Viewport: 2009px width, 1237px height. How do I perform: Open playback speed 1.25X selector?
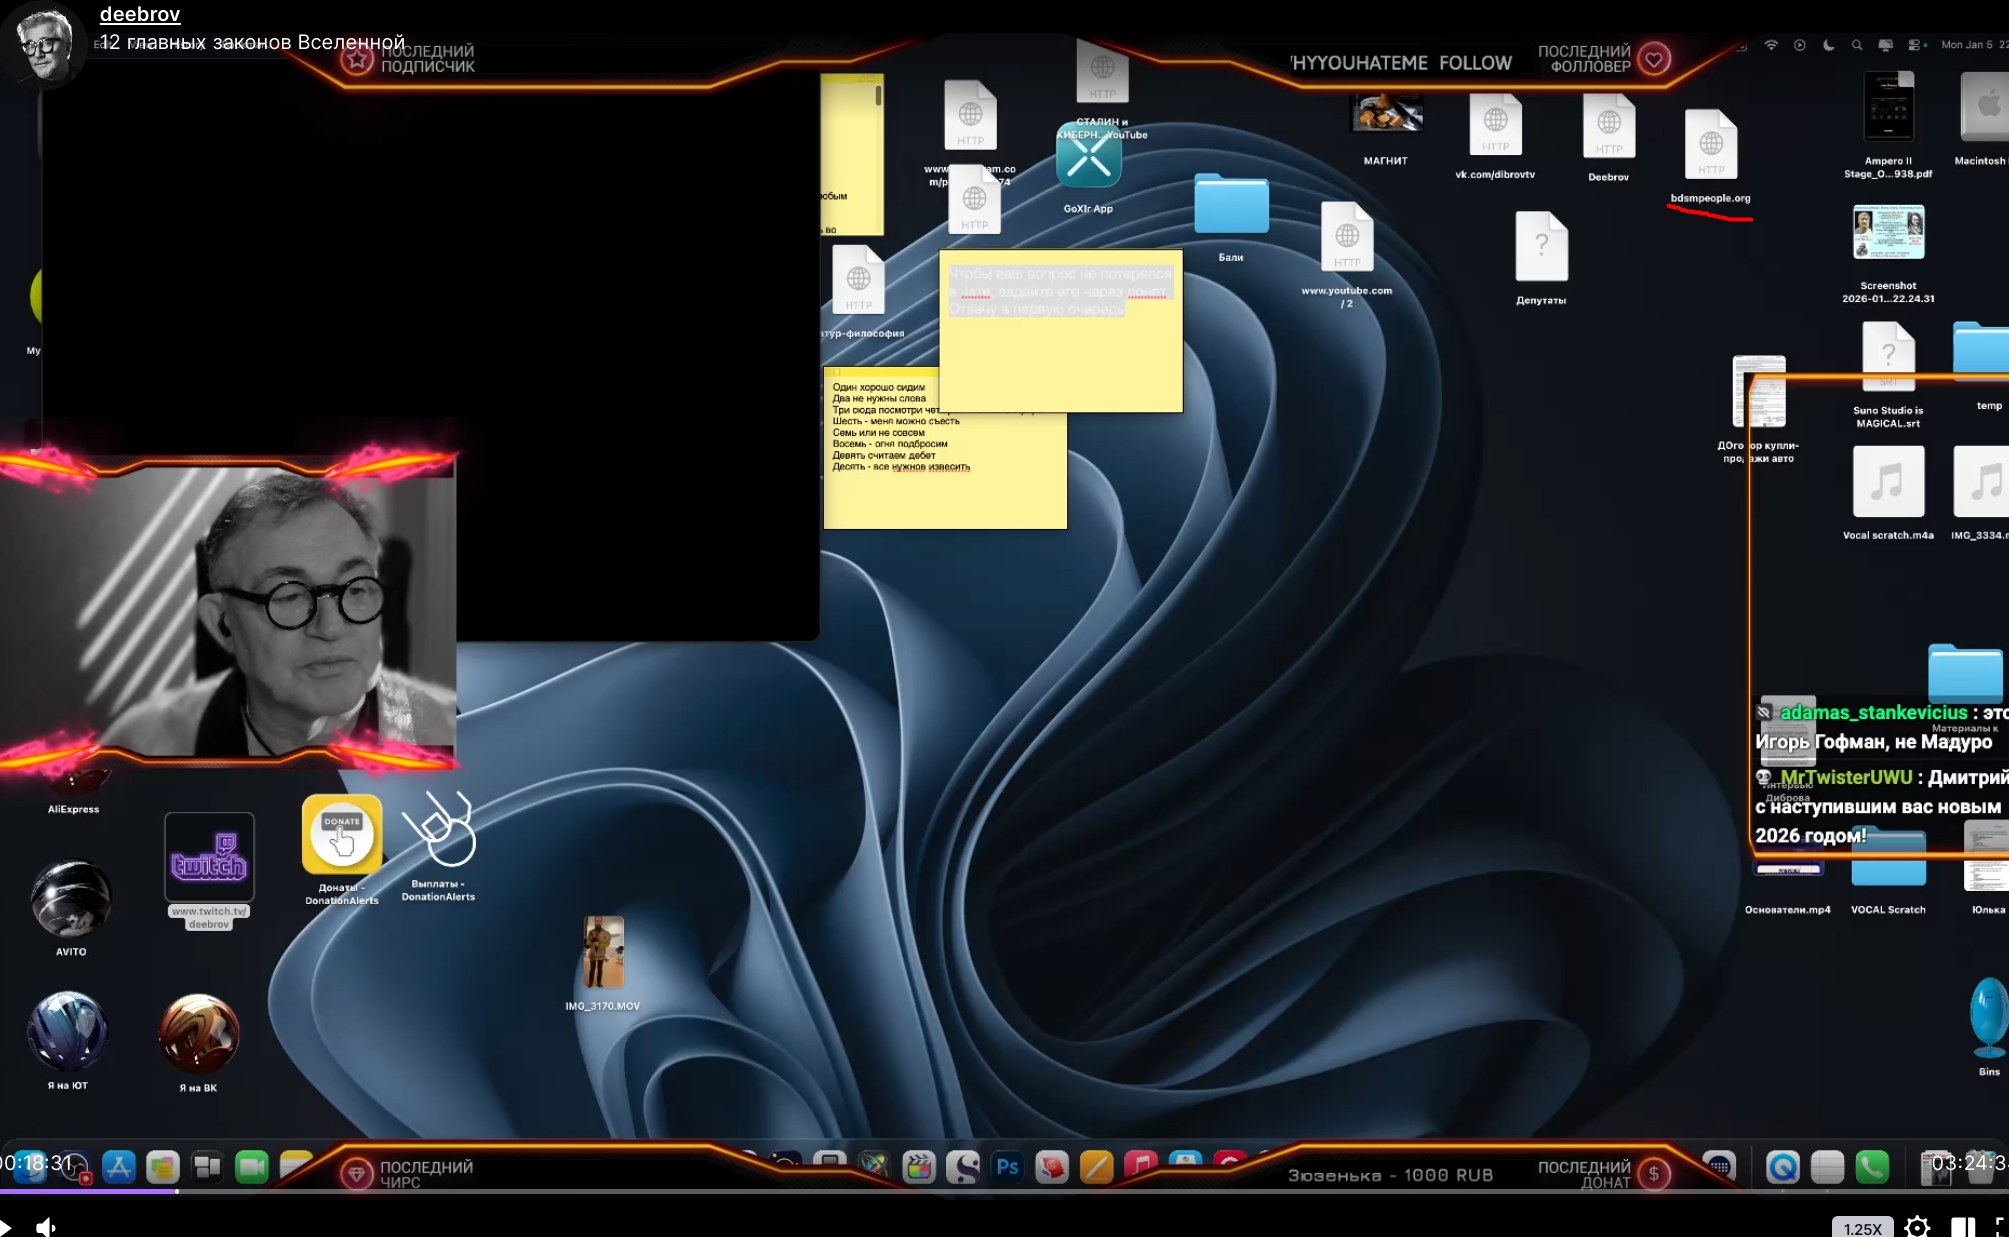pos(1862,1227)
